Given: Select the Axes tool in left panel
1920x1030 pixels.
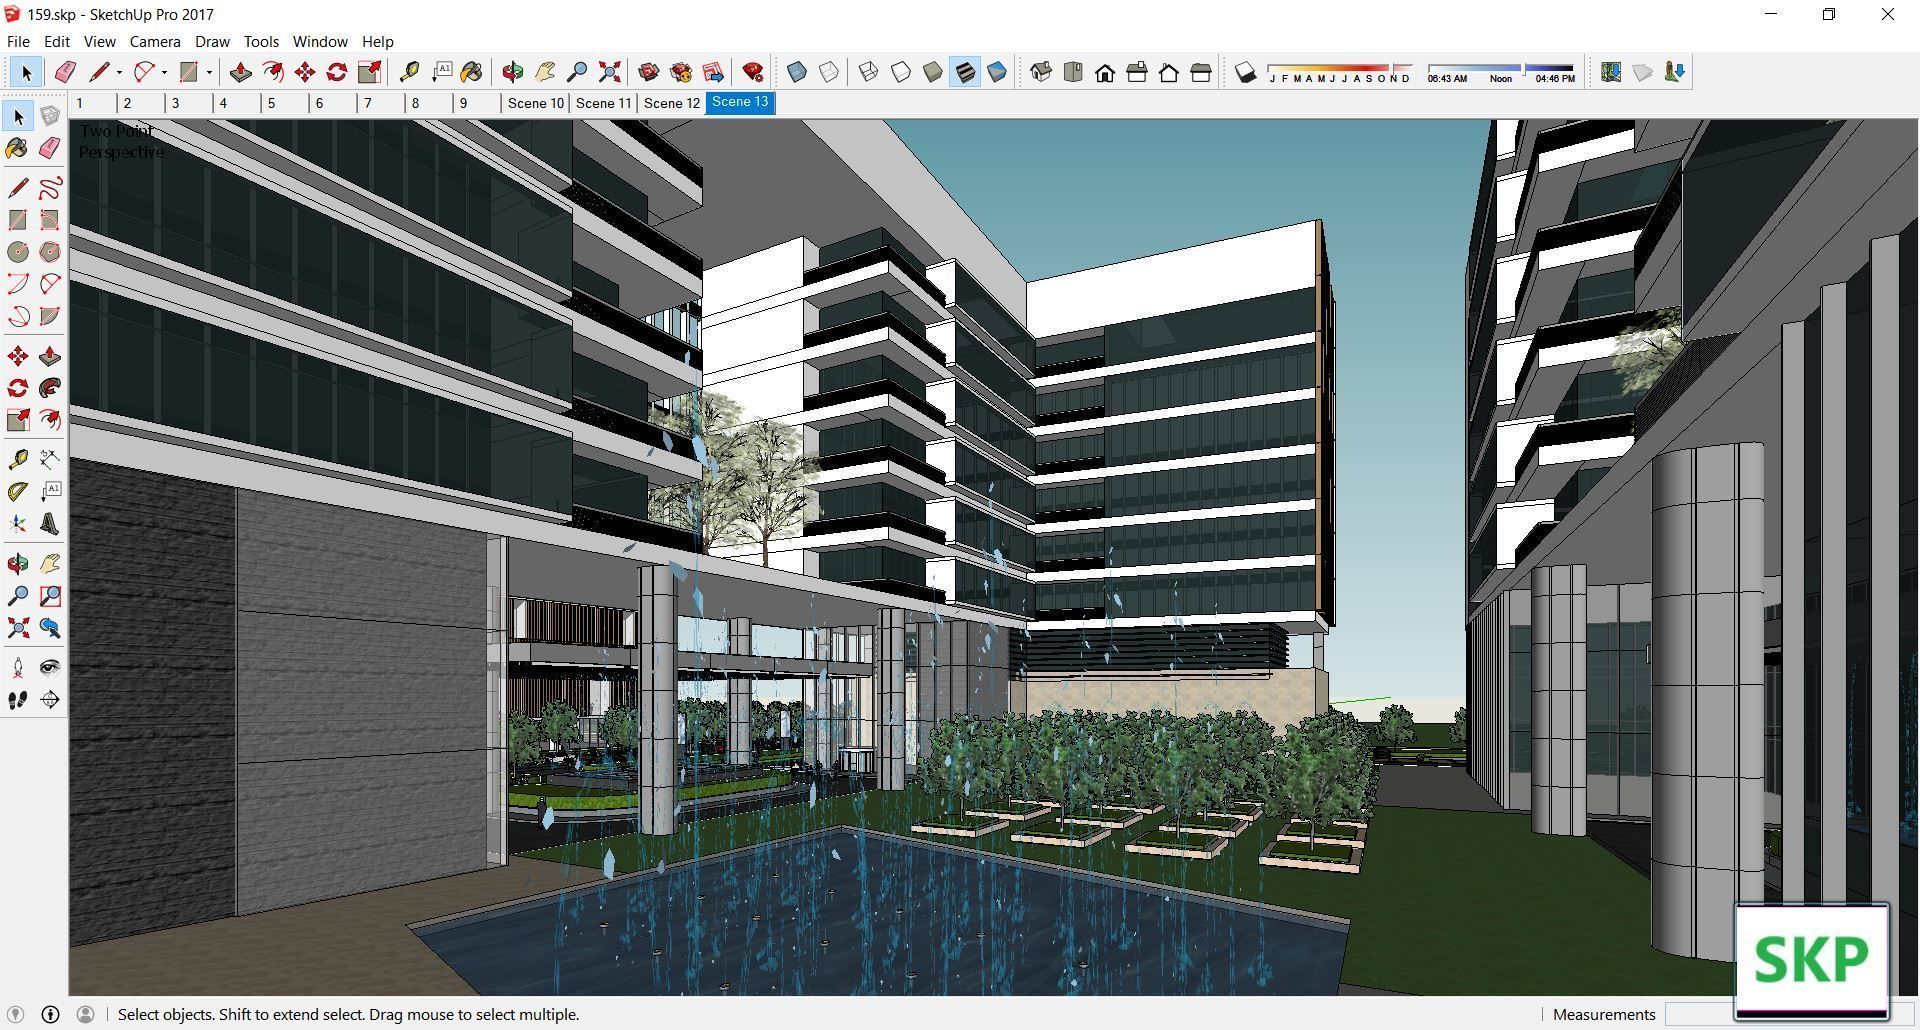Looking at the screenshot, I should pos(18,524).
